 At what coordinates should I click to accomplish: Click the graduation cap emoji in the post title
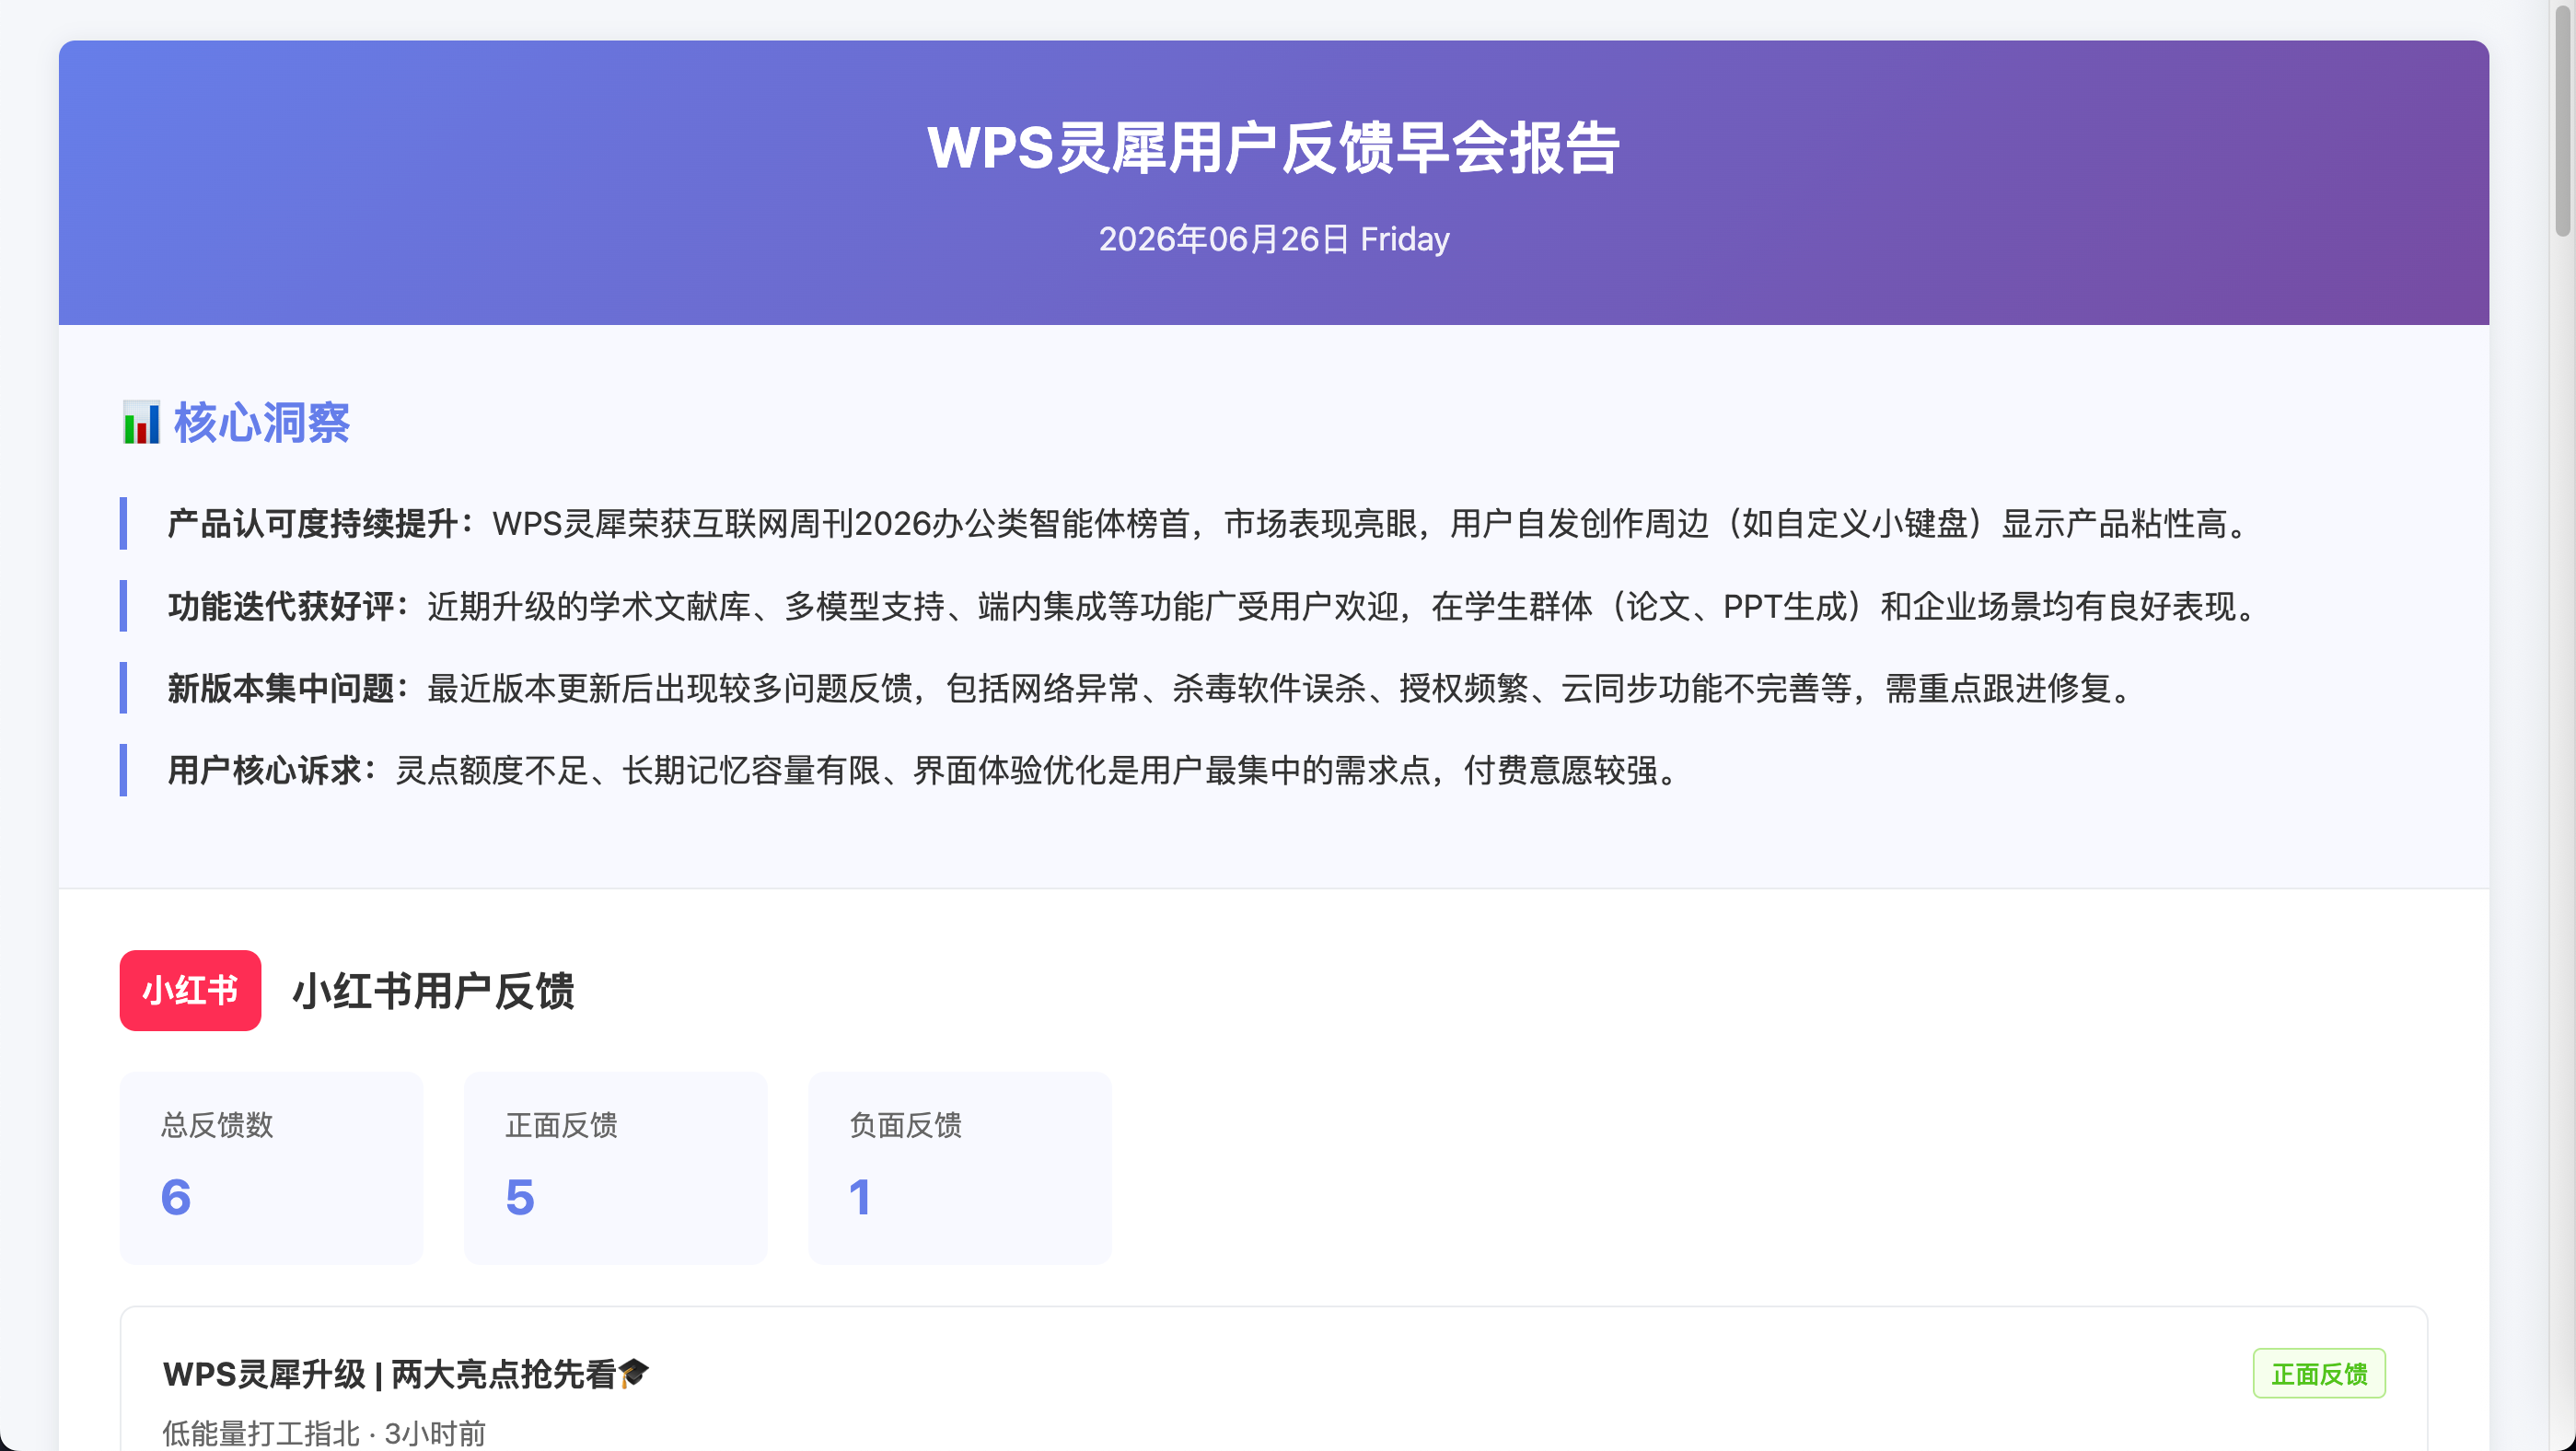pos(634,1373)
